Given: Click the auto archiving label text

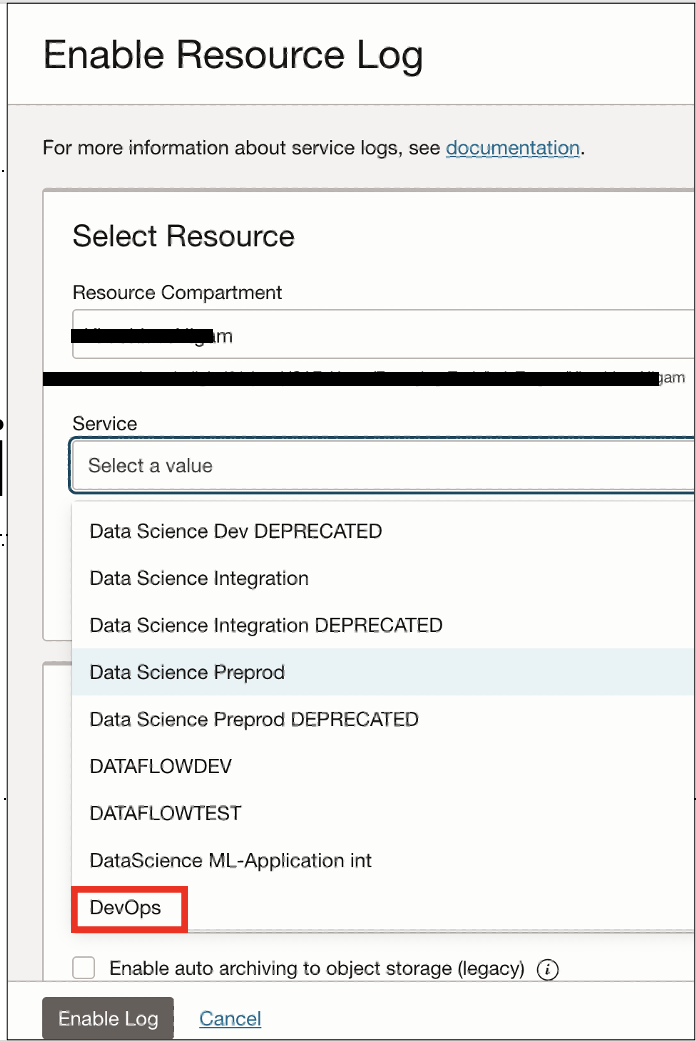Looking at the screenshot, I should (x=316, y=968).
